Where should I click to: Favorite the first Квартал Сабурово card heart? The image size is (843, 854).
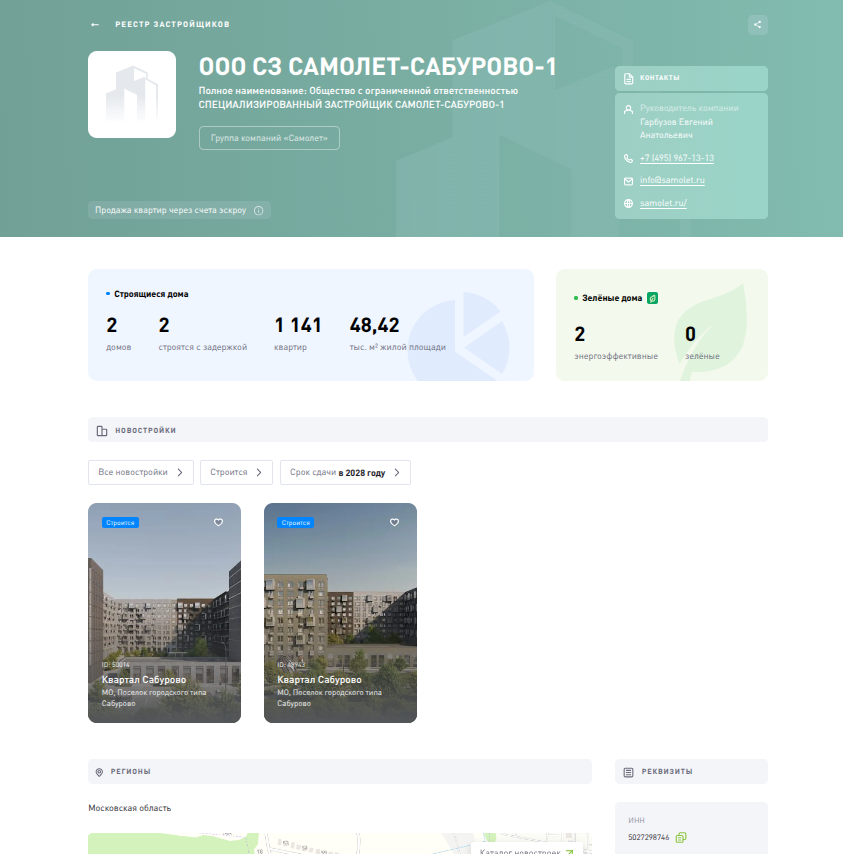coord(218,522)
